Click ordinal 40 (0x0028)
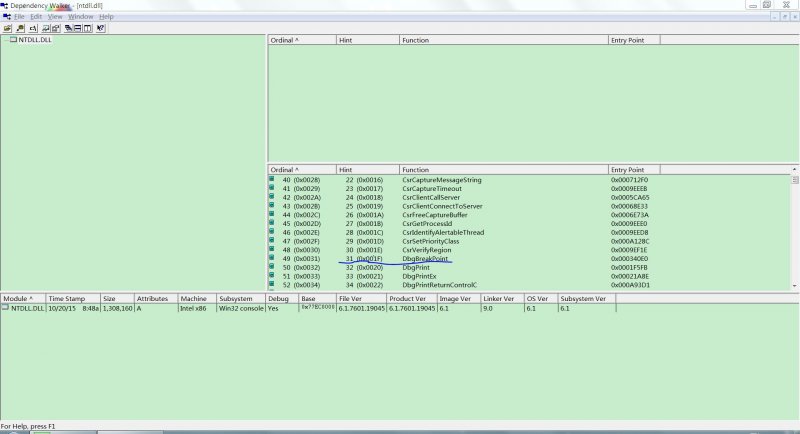Image resolution: width=800 pixels, height=434 pixels. 301,180
